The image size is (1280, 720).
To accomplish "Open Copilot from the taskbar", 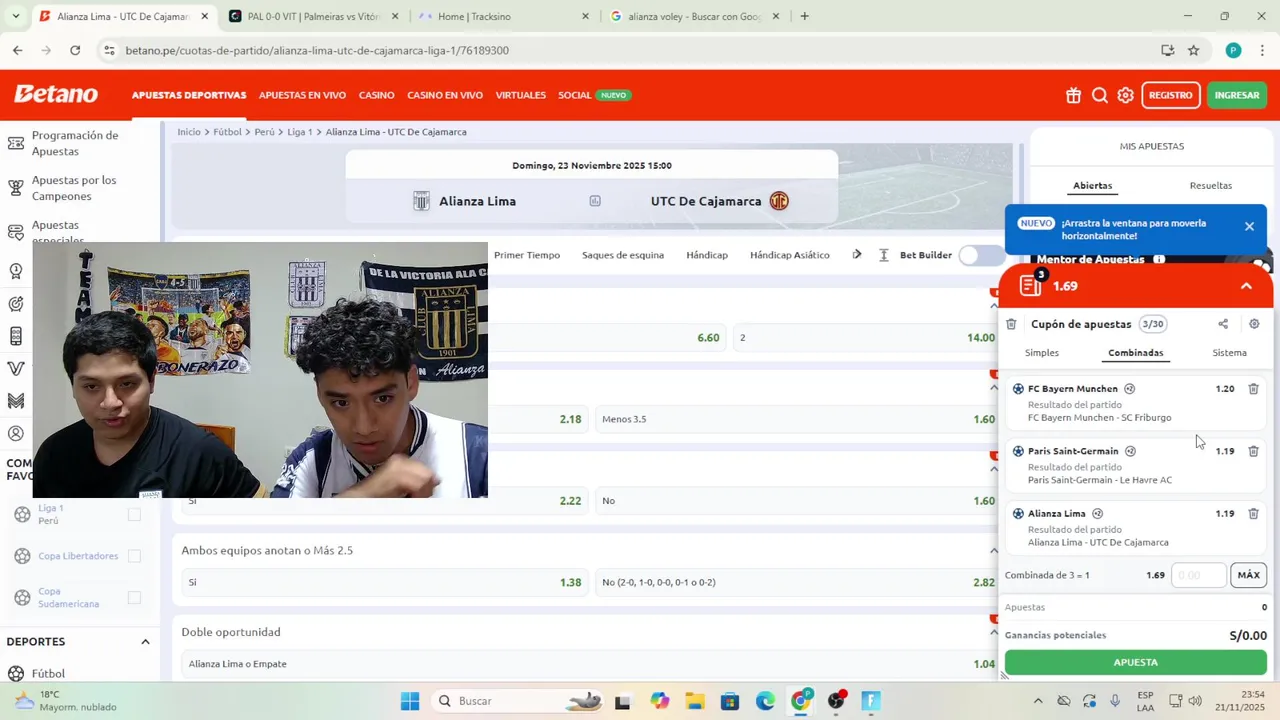I will pos(659,701).
